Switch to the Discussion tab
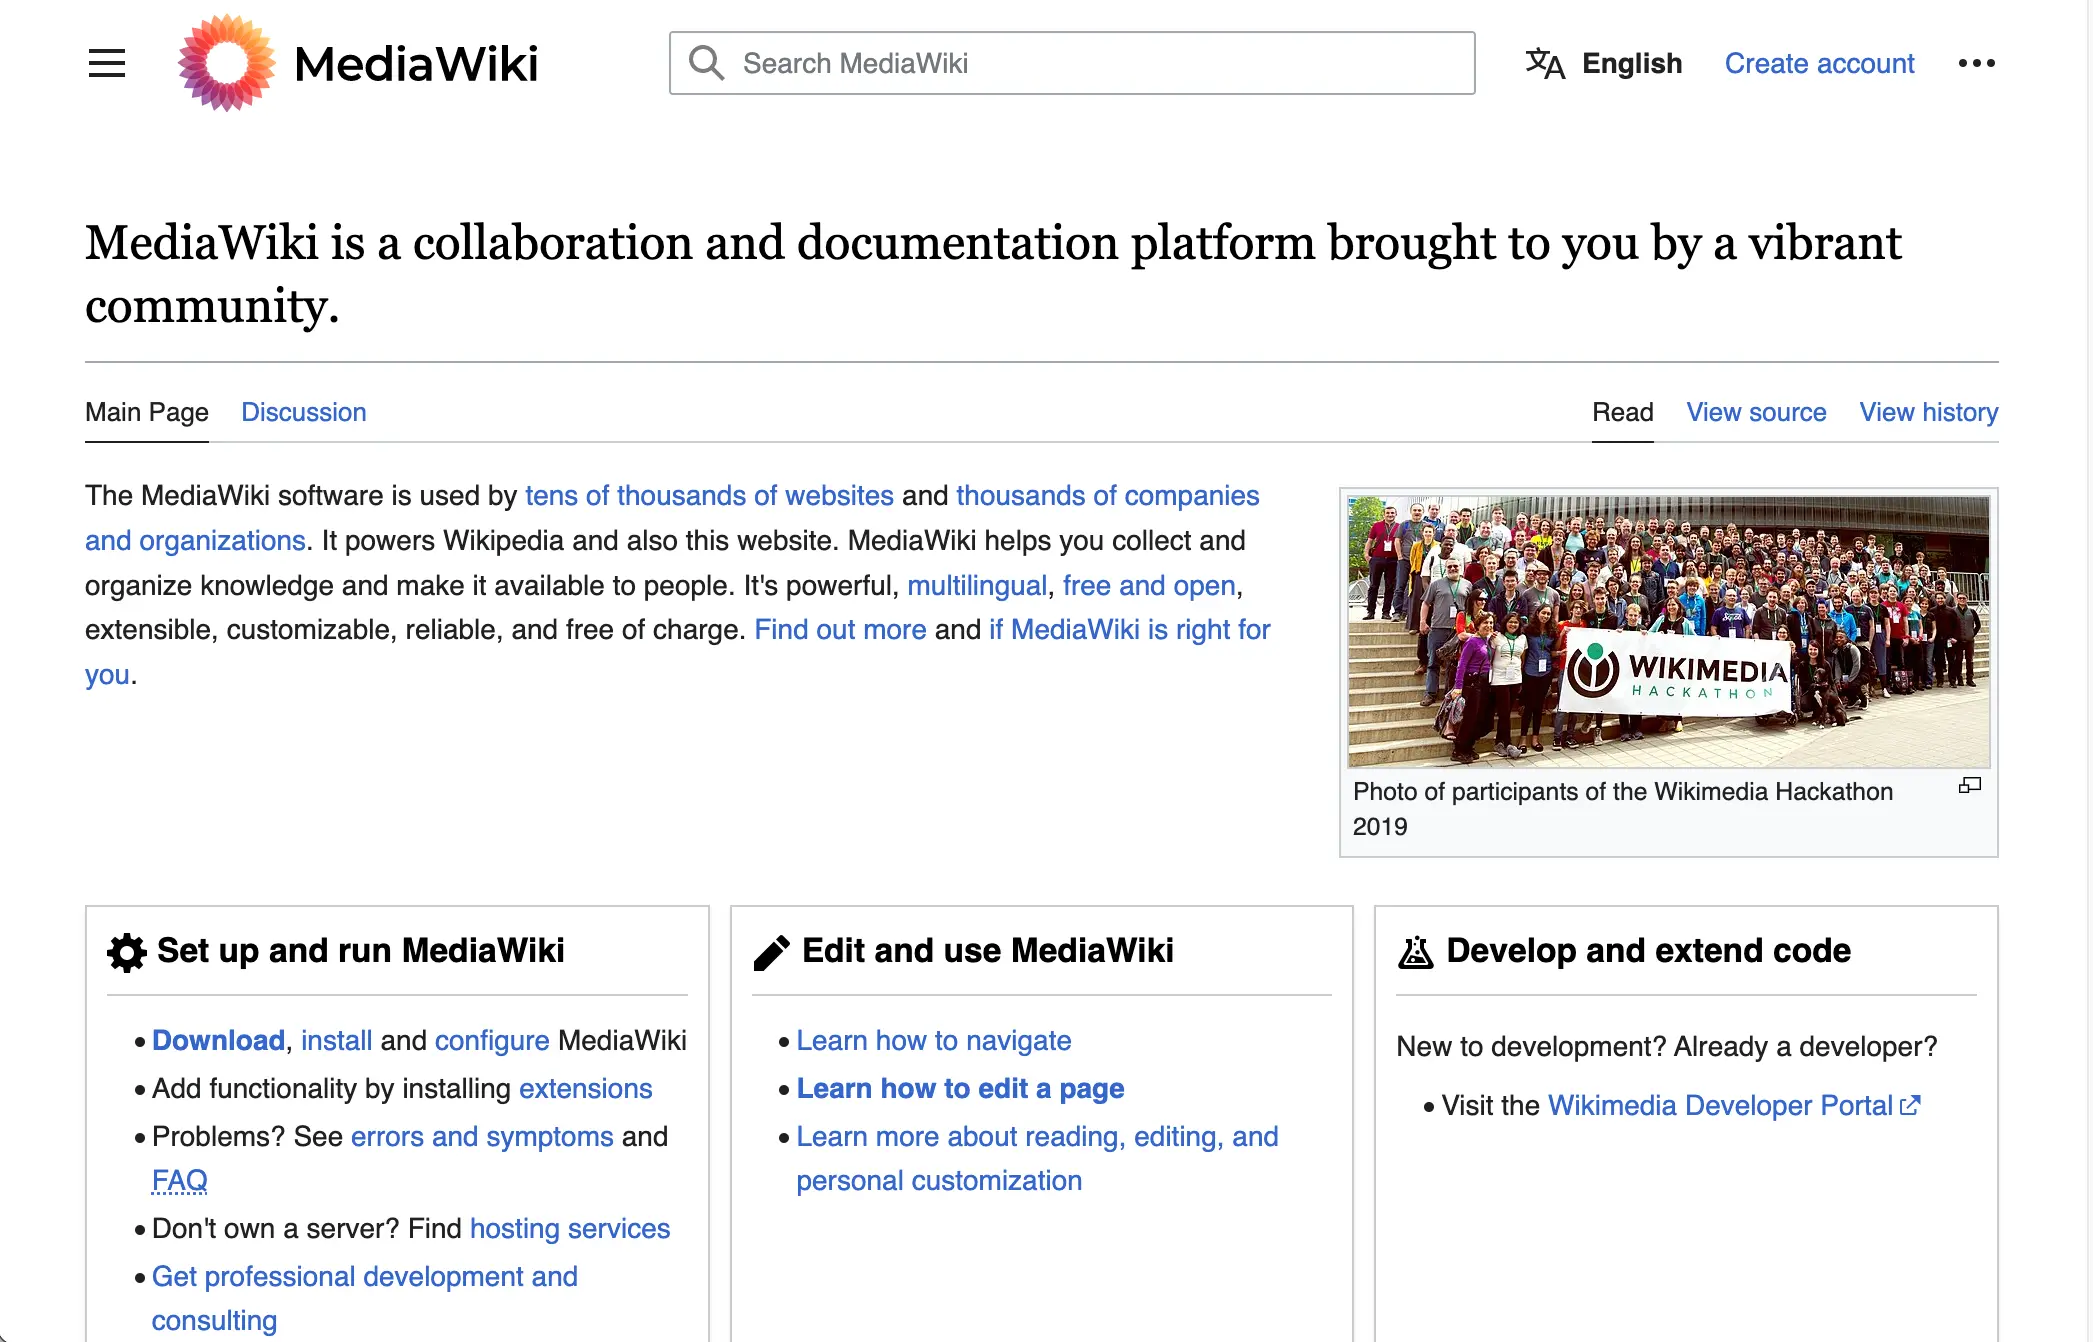This screenshot has height=1342, width=2093. [x=303, y=412]
